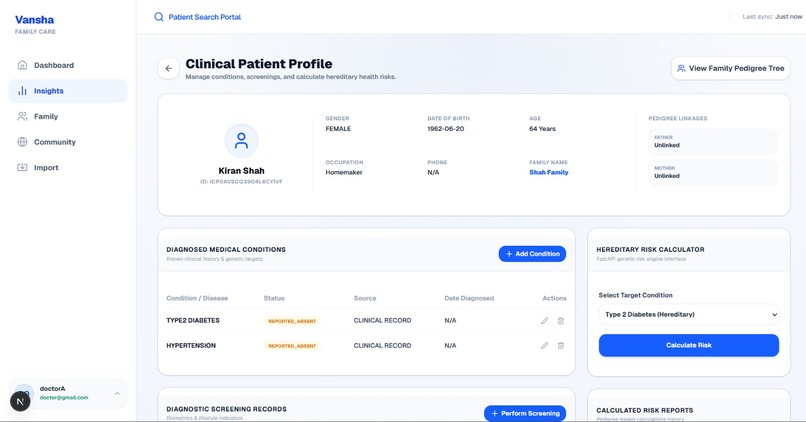This screenshot has height=422, width=806.
Task: Click the Source column header
Action: click(365, 298)
